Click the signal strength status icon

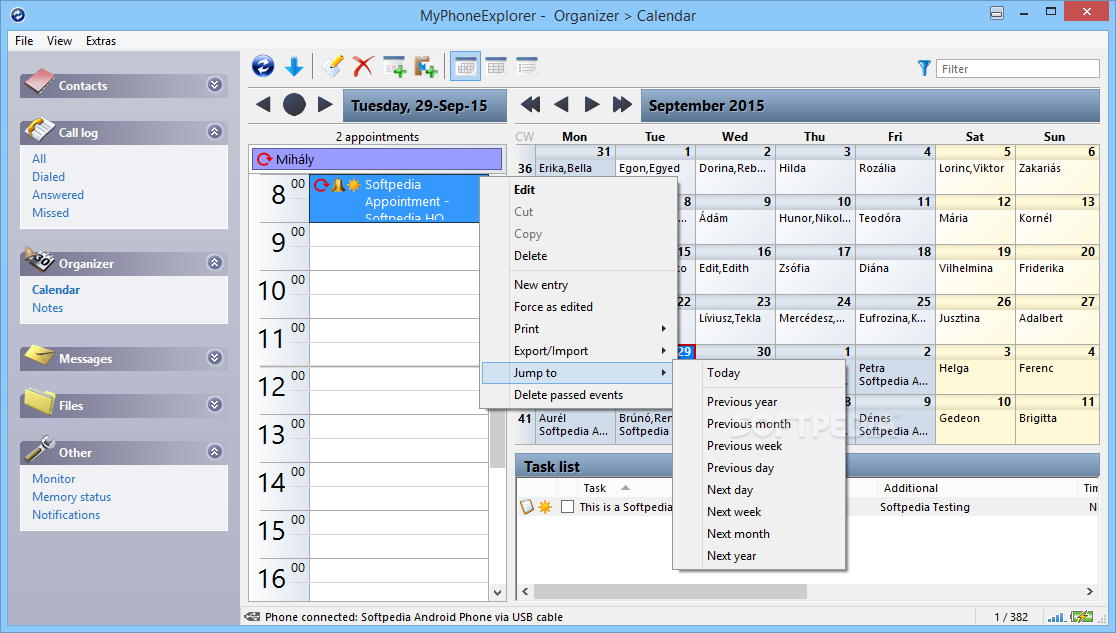pyautogui.click(x=1056, y=617)
